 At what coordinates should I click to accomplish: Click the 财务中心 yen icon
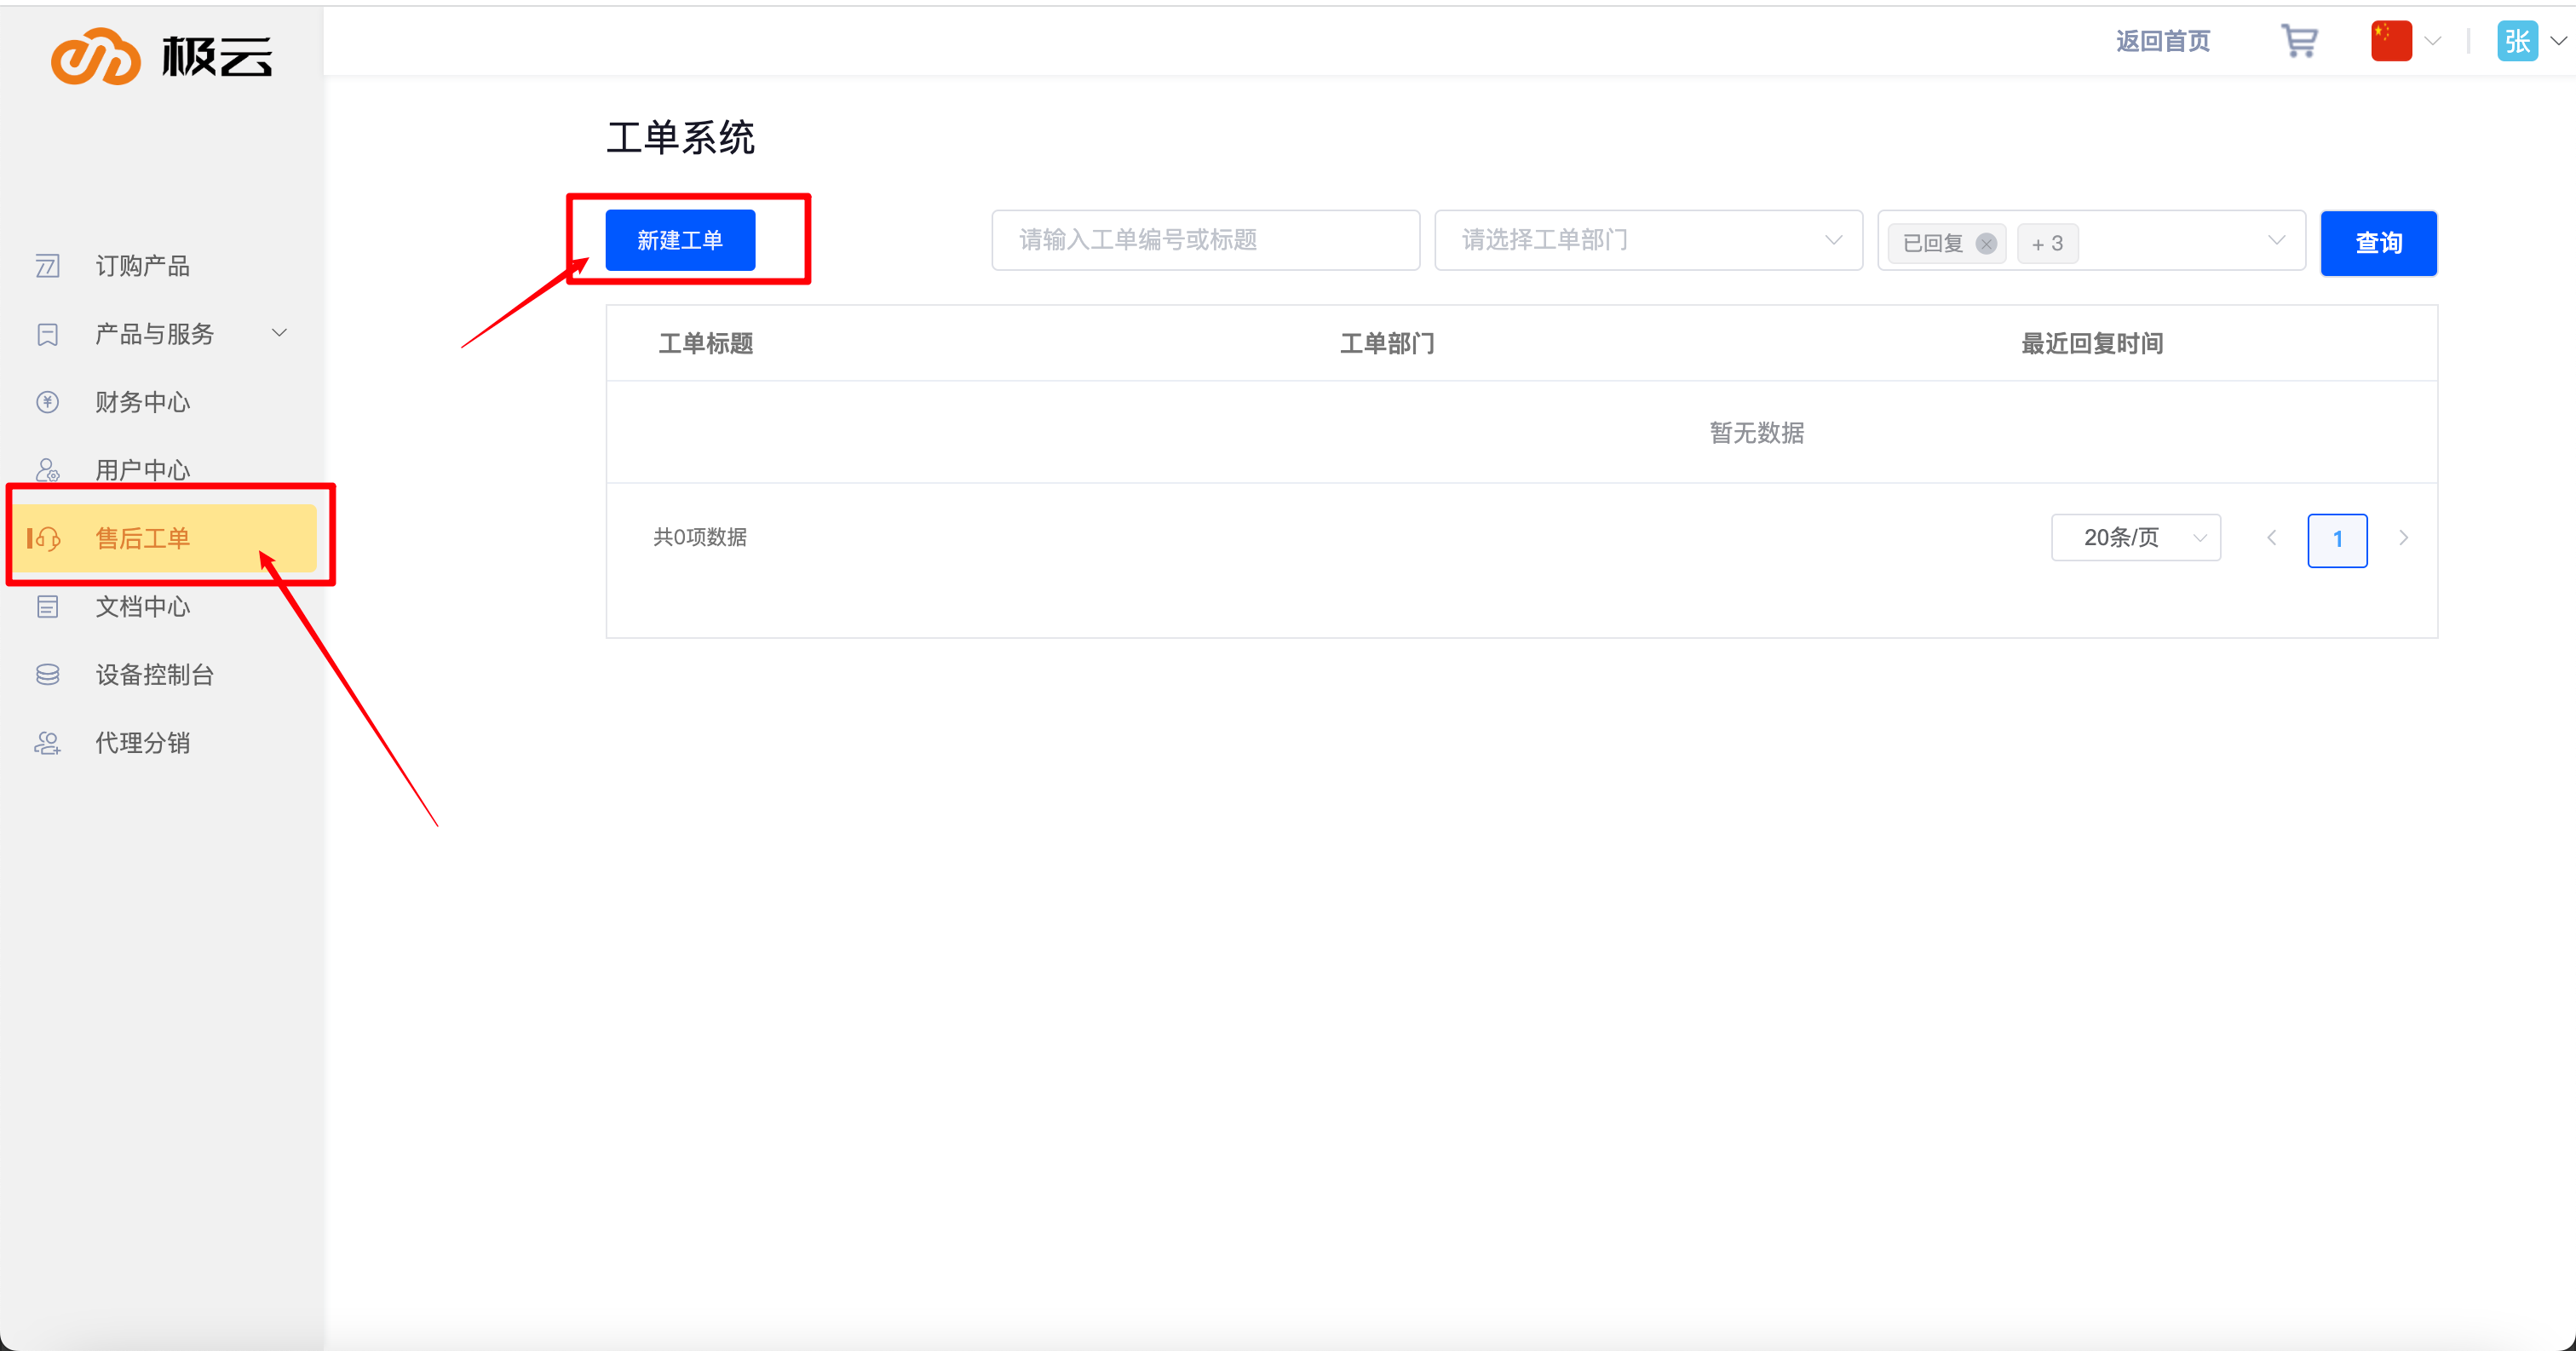coord(47,402)
